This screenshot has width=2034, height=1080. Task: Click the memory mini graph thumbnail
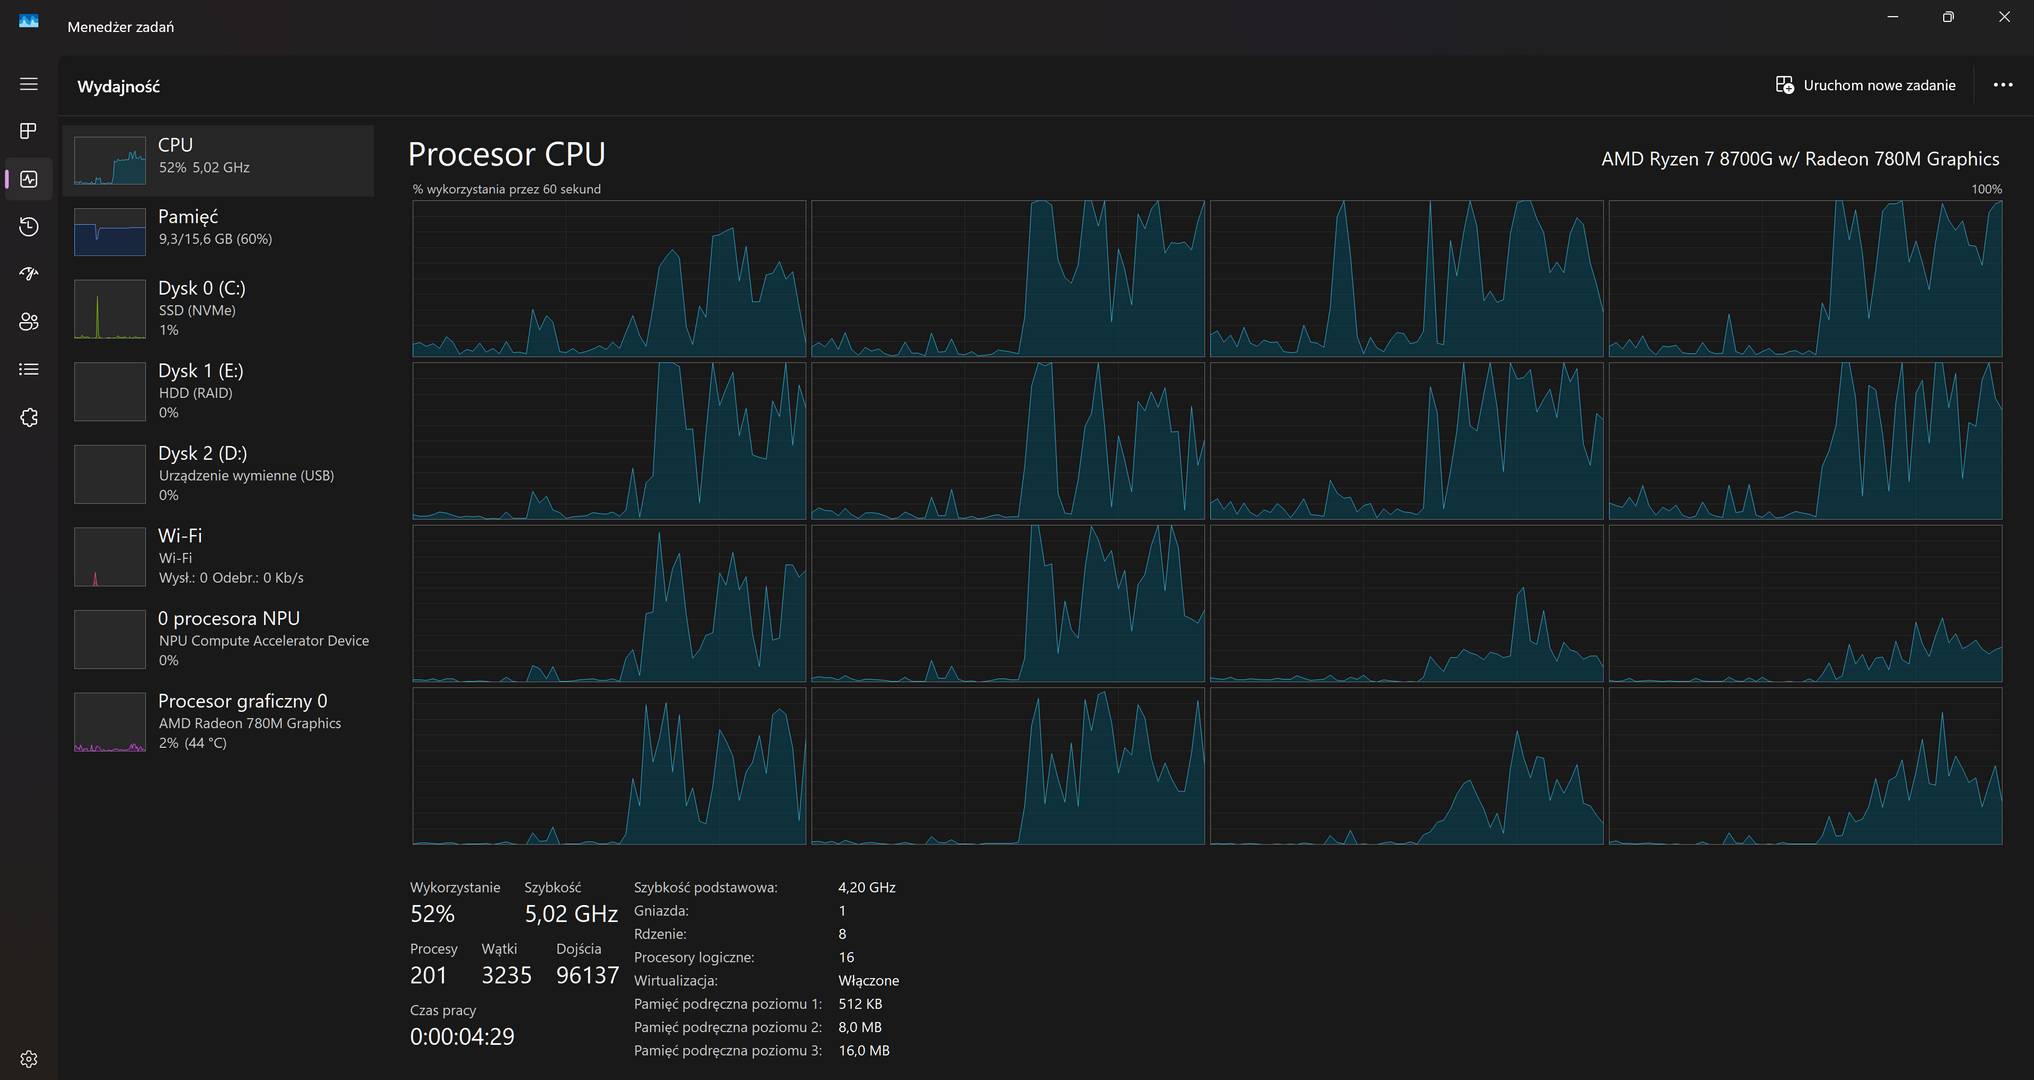pos(110,232)
